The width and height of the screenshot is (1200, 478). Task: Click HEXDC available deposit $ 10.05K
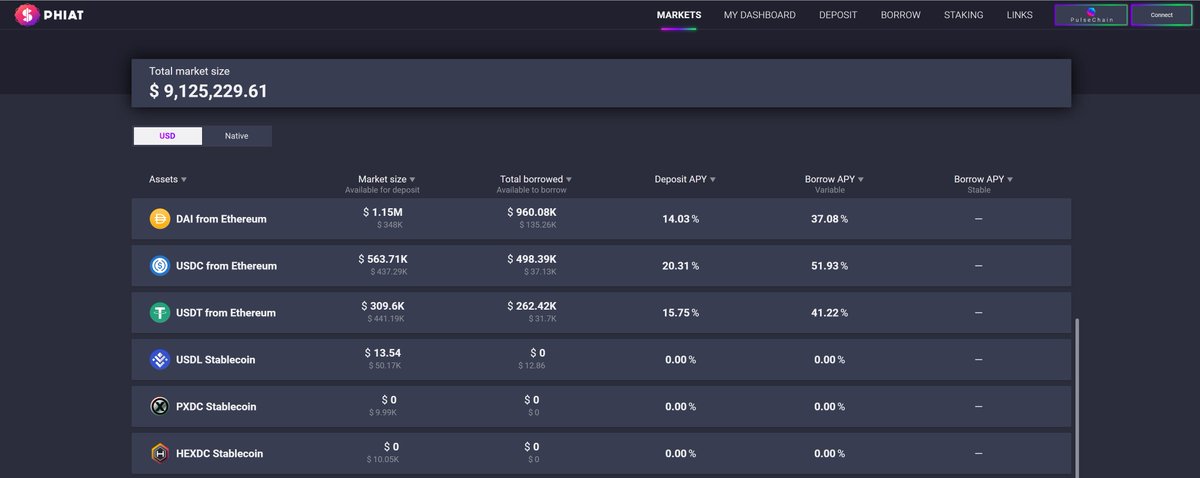coord(383,460)
